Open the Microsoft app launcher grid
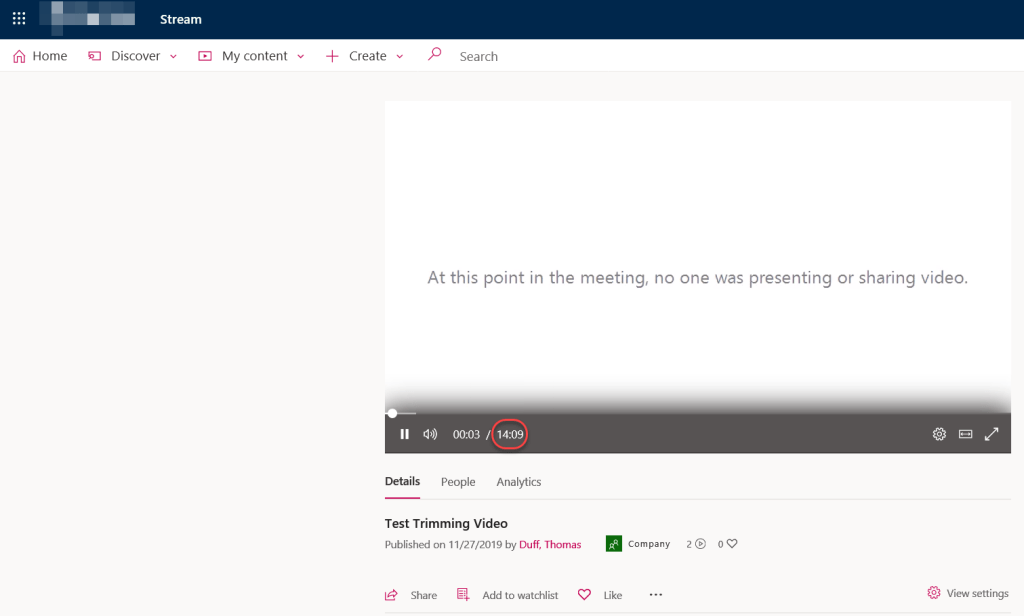 (18, 18)
